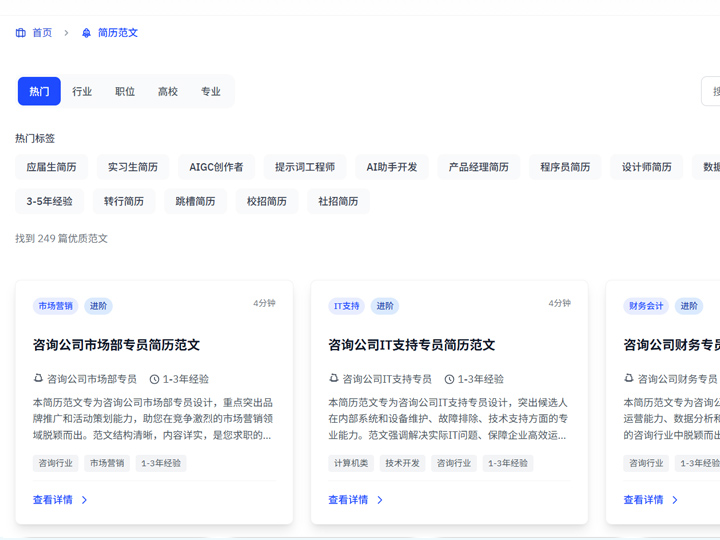
Task: Click the 市场营销 badge on first card
Action: [56, 306]
